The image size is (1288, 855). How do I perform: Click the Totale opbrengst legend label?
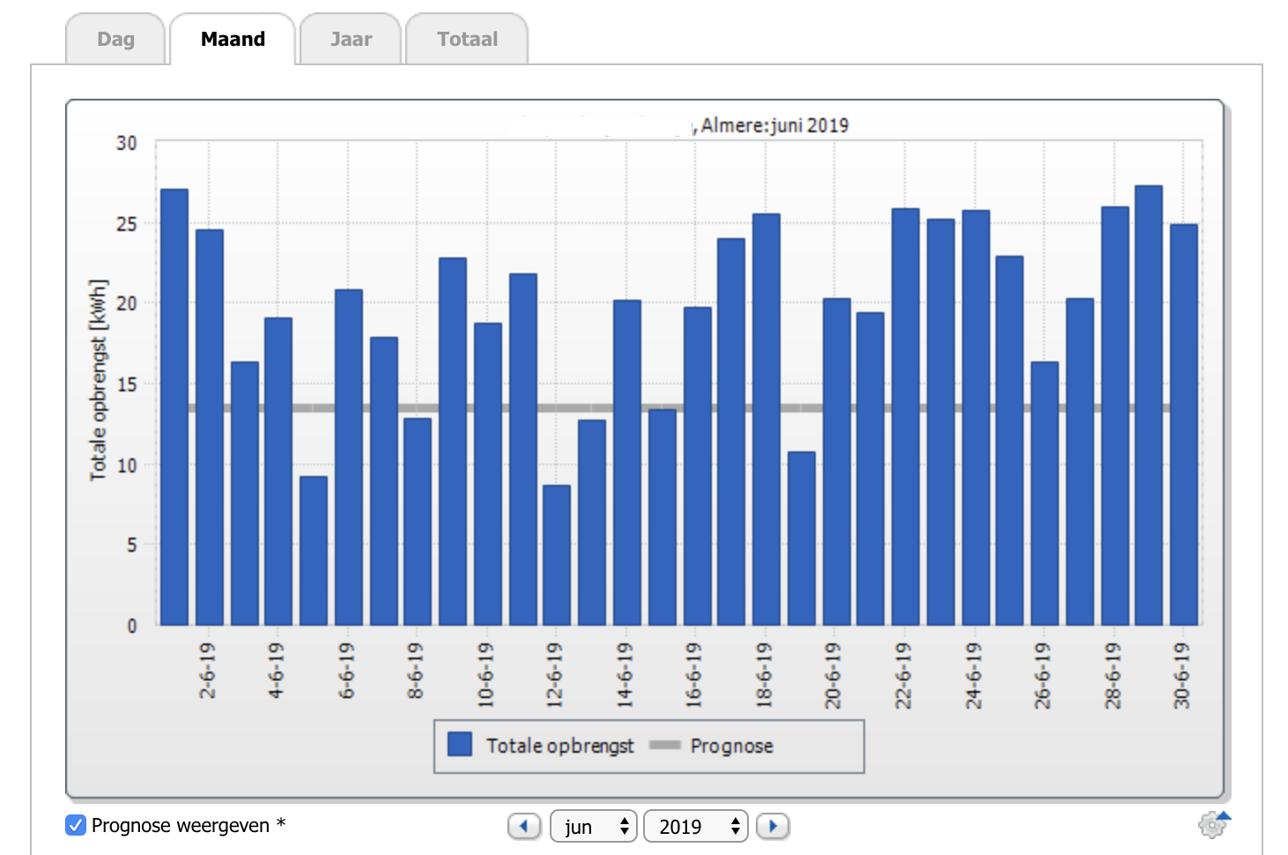click(x=560, y=746)
